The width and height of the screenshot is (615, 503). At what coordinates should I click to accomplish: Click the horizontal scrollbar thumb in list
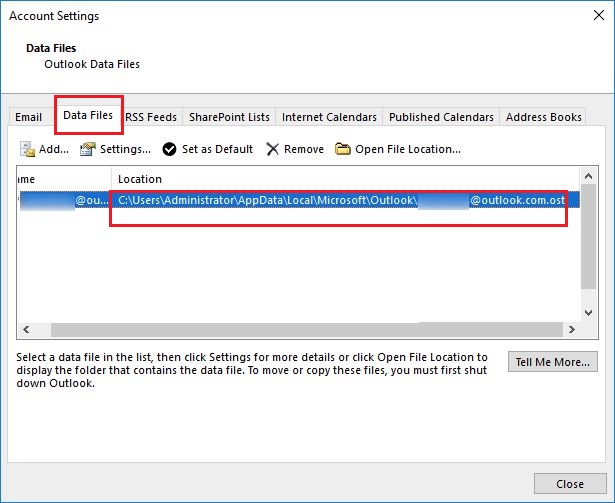click(x=307, y=330)
